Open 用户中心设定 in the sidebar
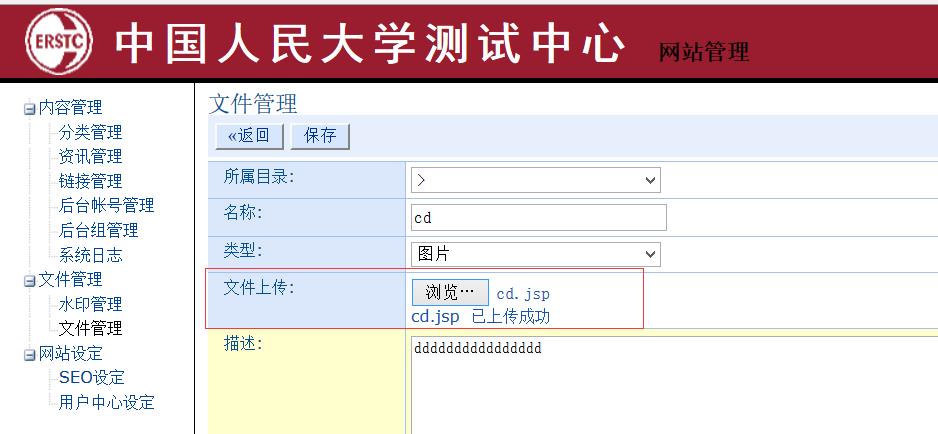This screenshot has height=434, width=938. tap(106, 402)
